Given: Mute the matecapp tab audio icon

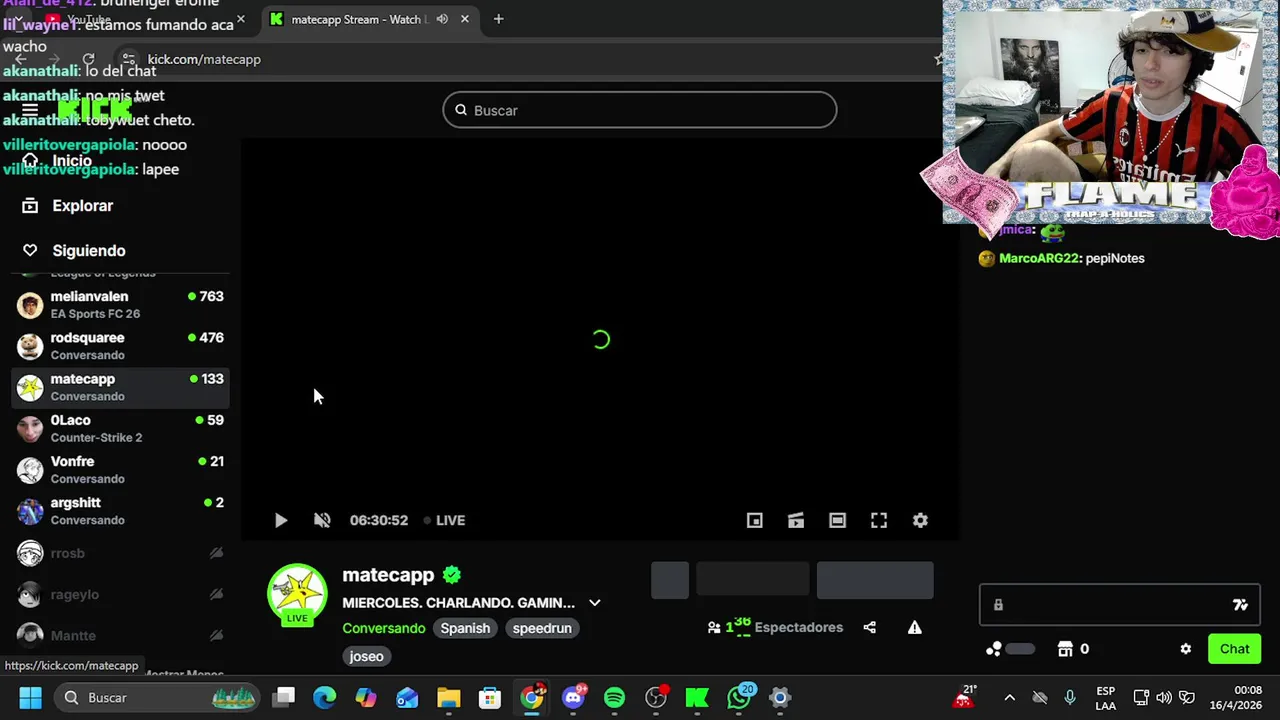Looking at the screenshot, I should point(442,19).
